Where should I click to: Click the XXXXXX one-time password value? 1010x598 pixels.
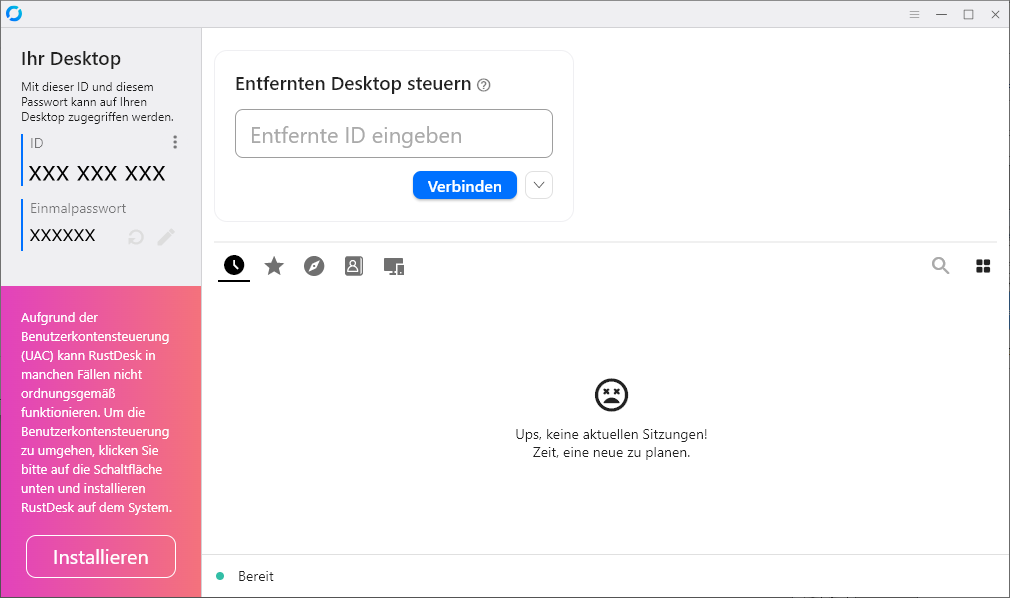point(63,236)
